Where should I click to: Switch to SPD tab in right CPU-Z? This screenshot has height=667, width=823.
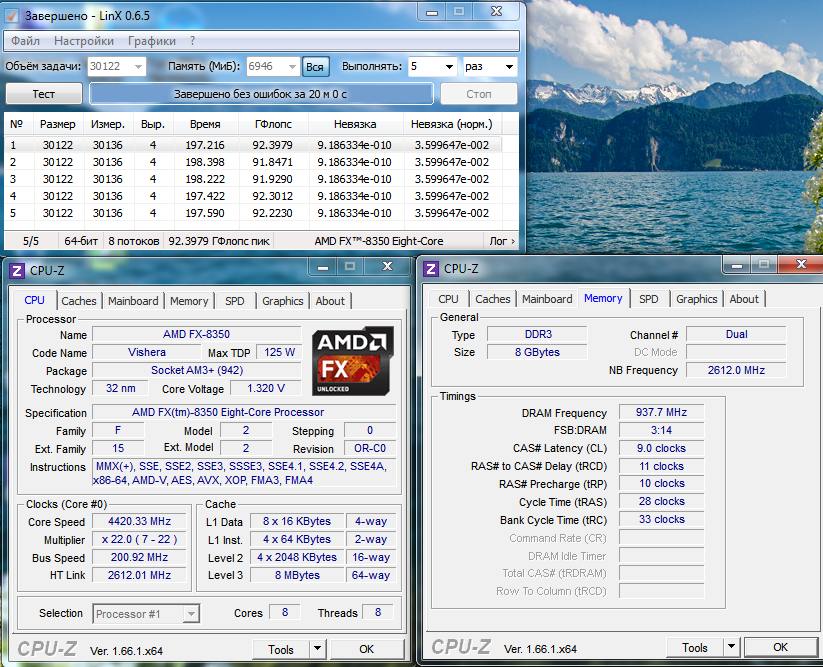[x=649, y=299]
